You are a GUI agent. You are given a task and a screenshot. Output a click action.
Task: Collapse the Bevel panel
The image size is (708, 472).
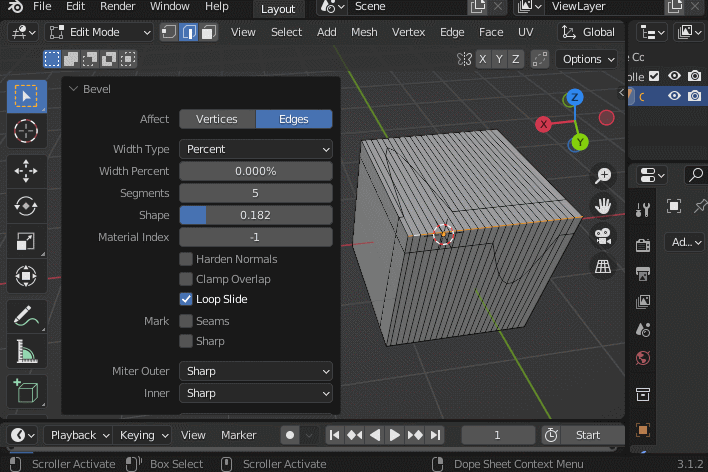click(74, 89)
